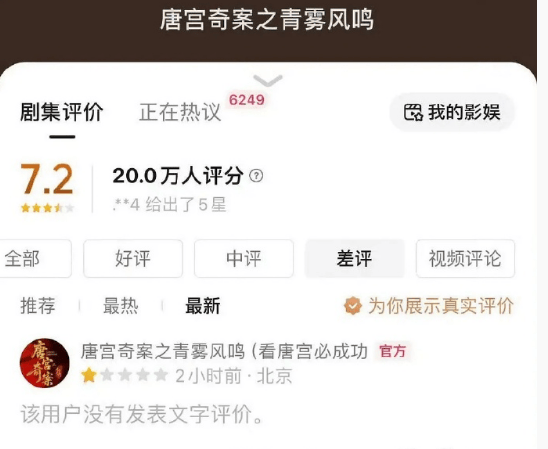Switch to the 正在热议 tab
This screenshot has width=548, height=449.
click(180, 112)
